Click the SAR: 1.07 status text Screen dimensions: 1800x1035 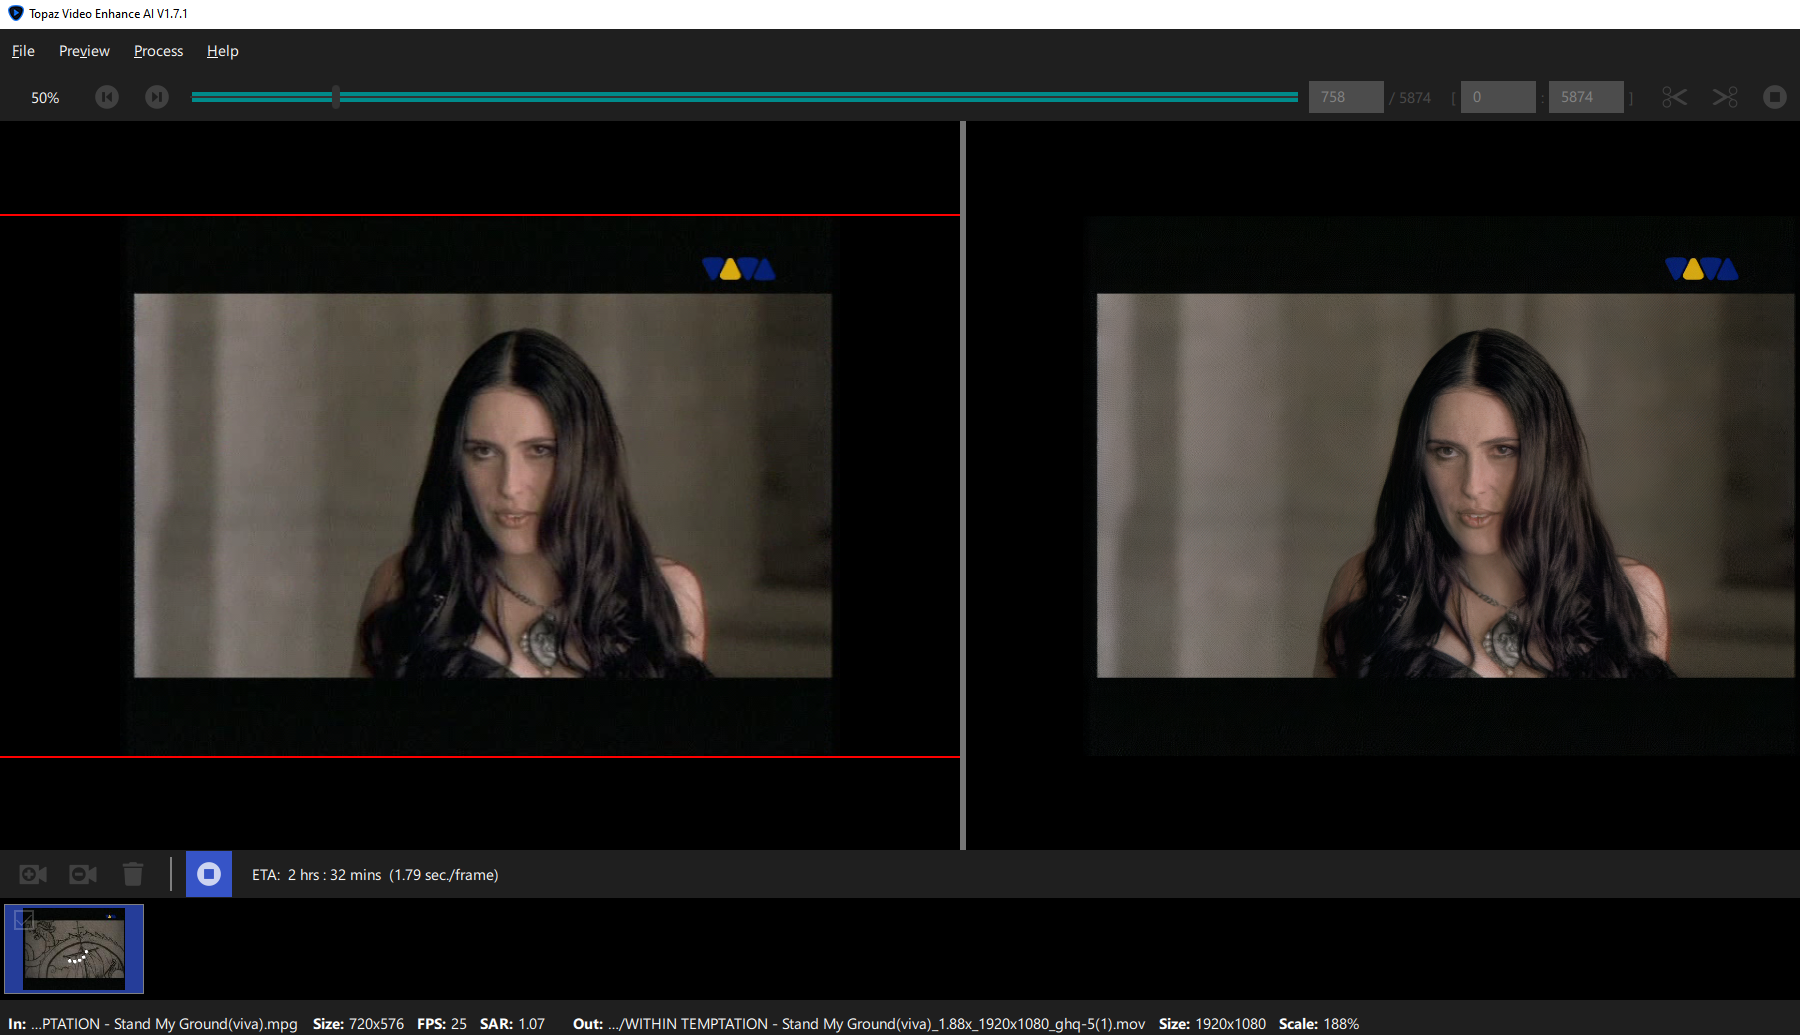(512, 1024)
